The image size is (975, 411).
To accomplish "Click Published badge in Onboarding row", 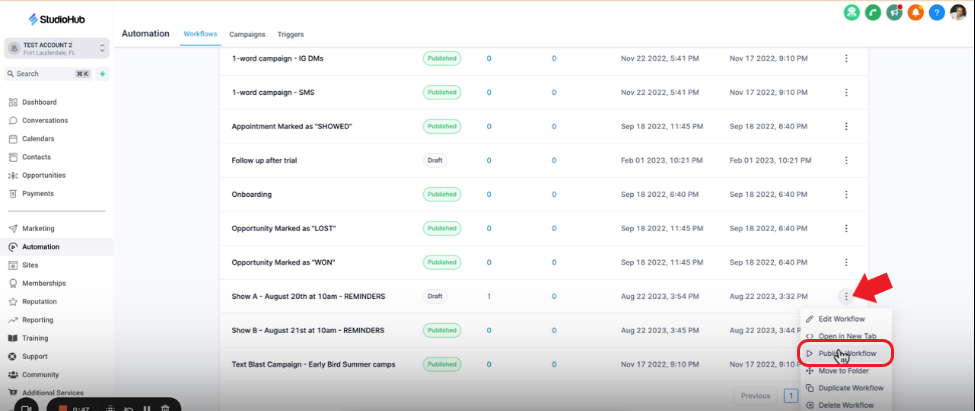I will (442, 195).
